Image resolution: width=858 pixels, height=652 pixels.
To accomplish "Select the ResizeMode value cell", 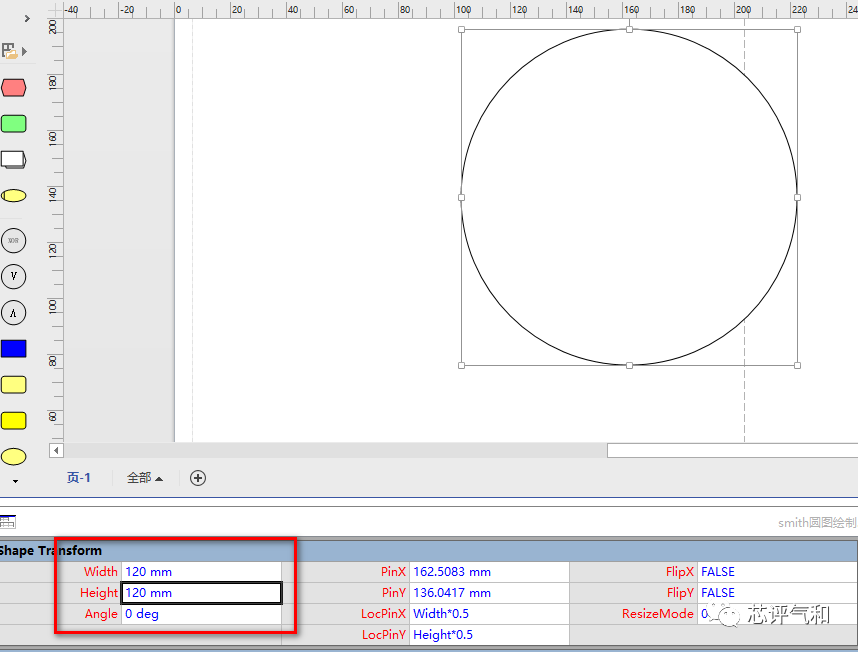I will coord(777,614).
